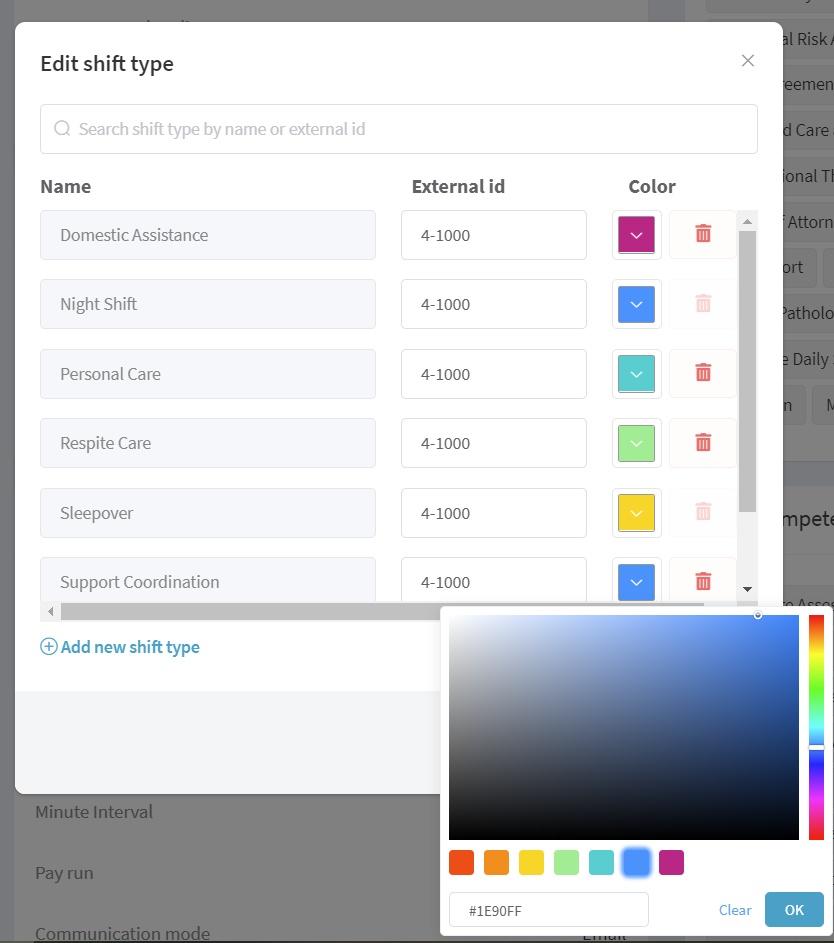Close the Edit shift type dialog
Screen dimensions: 834x943
click(x=747, y=61)
